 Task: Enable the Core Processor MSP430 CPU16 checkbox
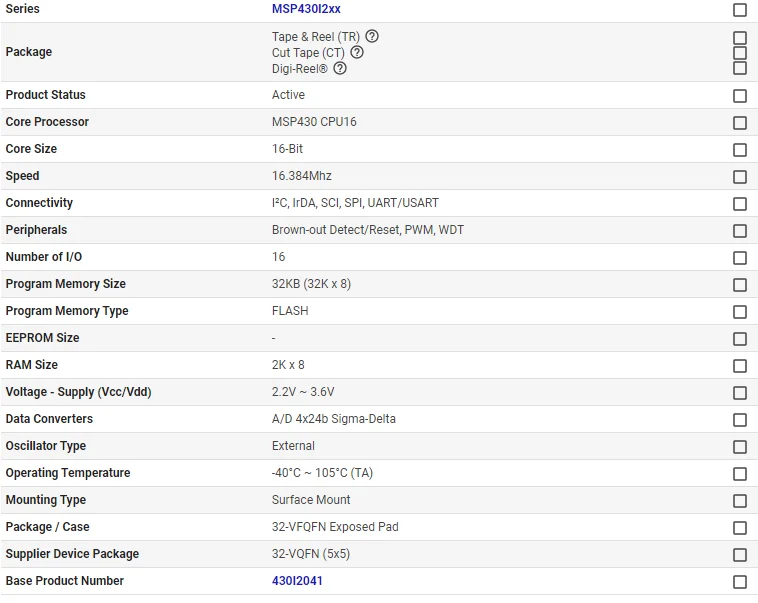coord(740,123)
